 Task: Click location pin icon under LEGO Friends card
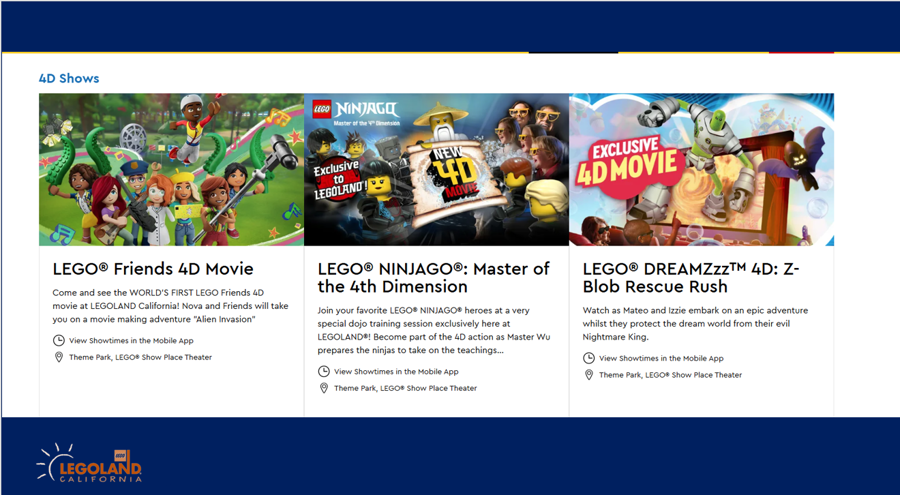point(59,357)
